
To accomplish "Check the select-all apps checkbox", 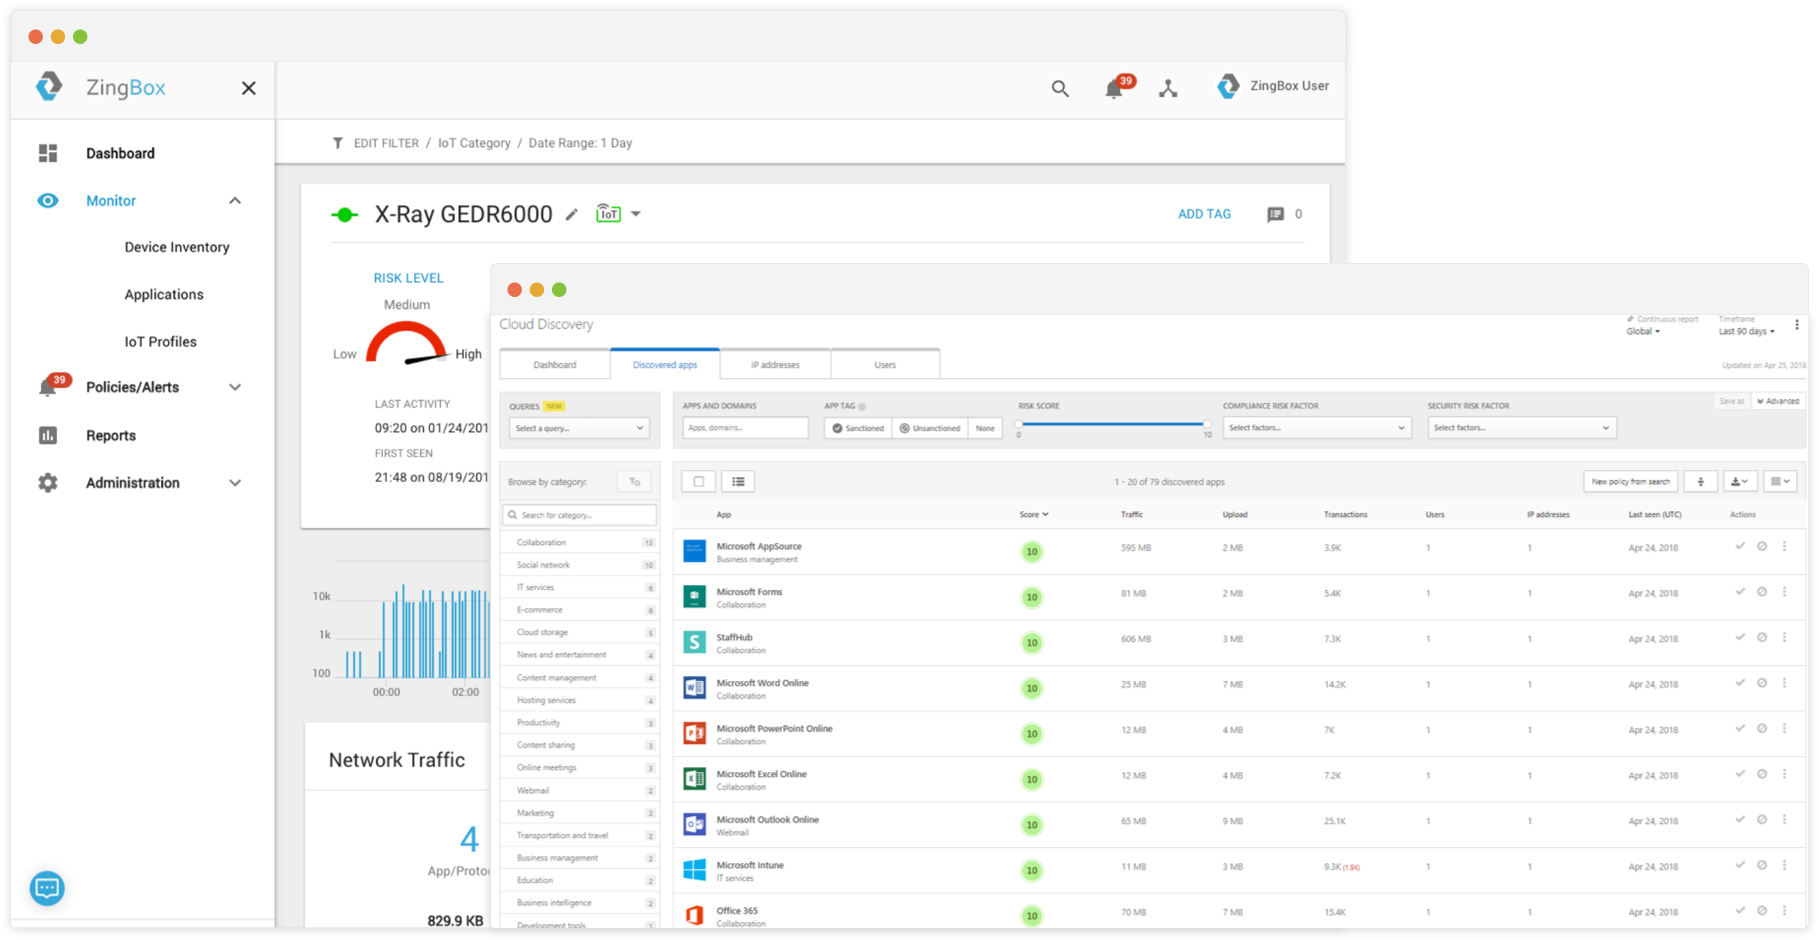I will coord(699,482).
